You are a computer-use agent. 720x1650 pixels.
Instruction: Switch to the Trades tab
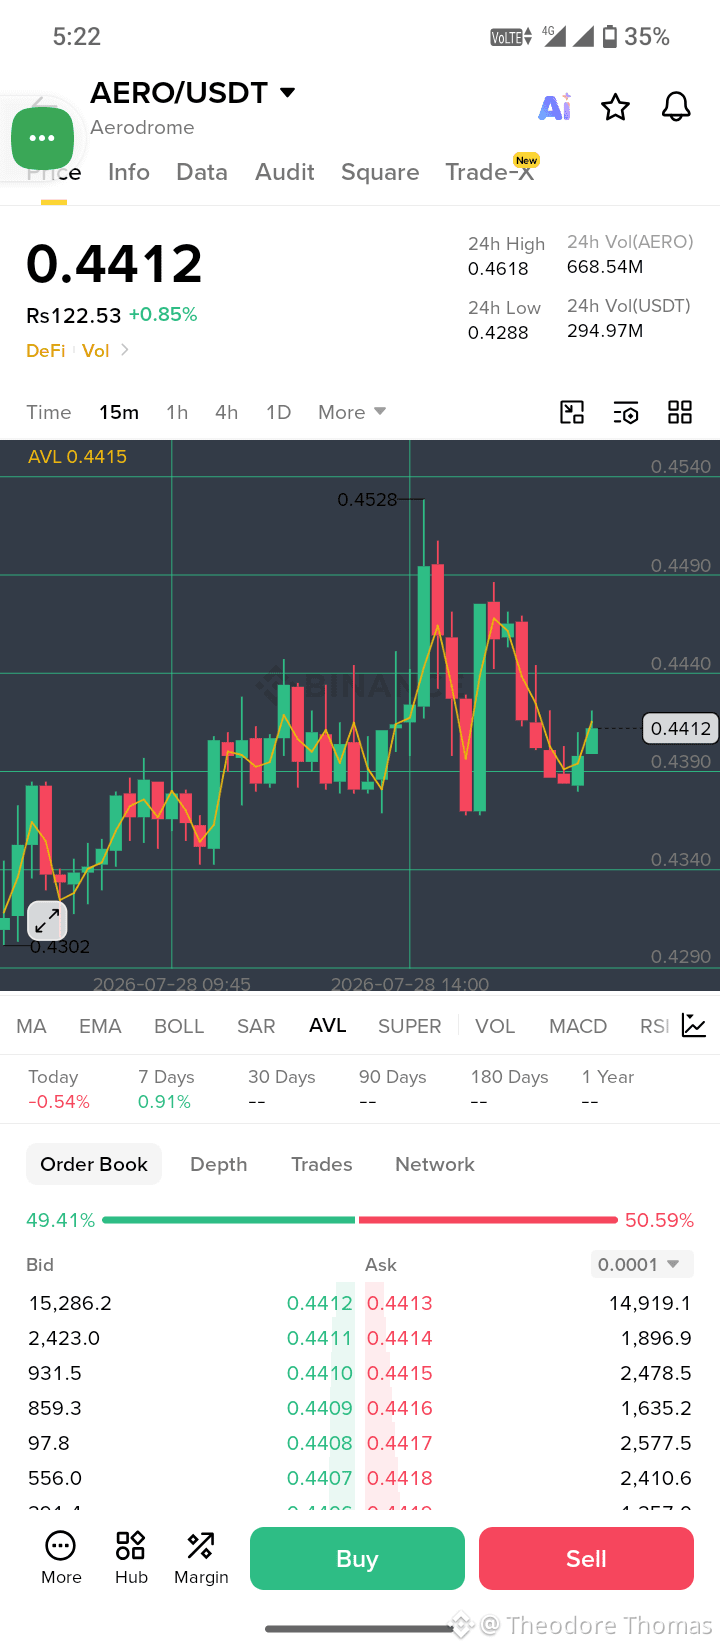(322, 1164)
